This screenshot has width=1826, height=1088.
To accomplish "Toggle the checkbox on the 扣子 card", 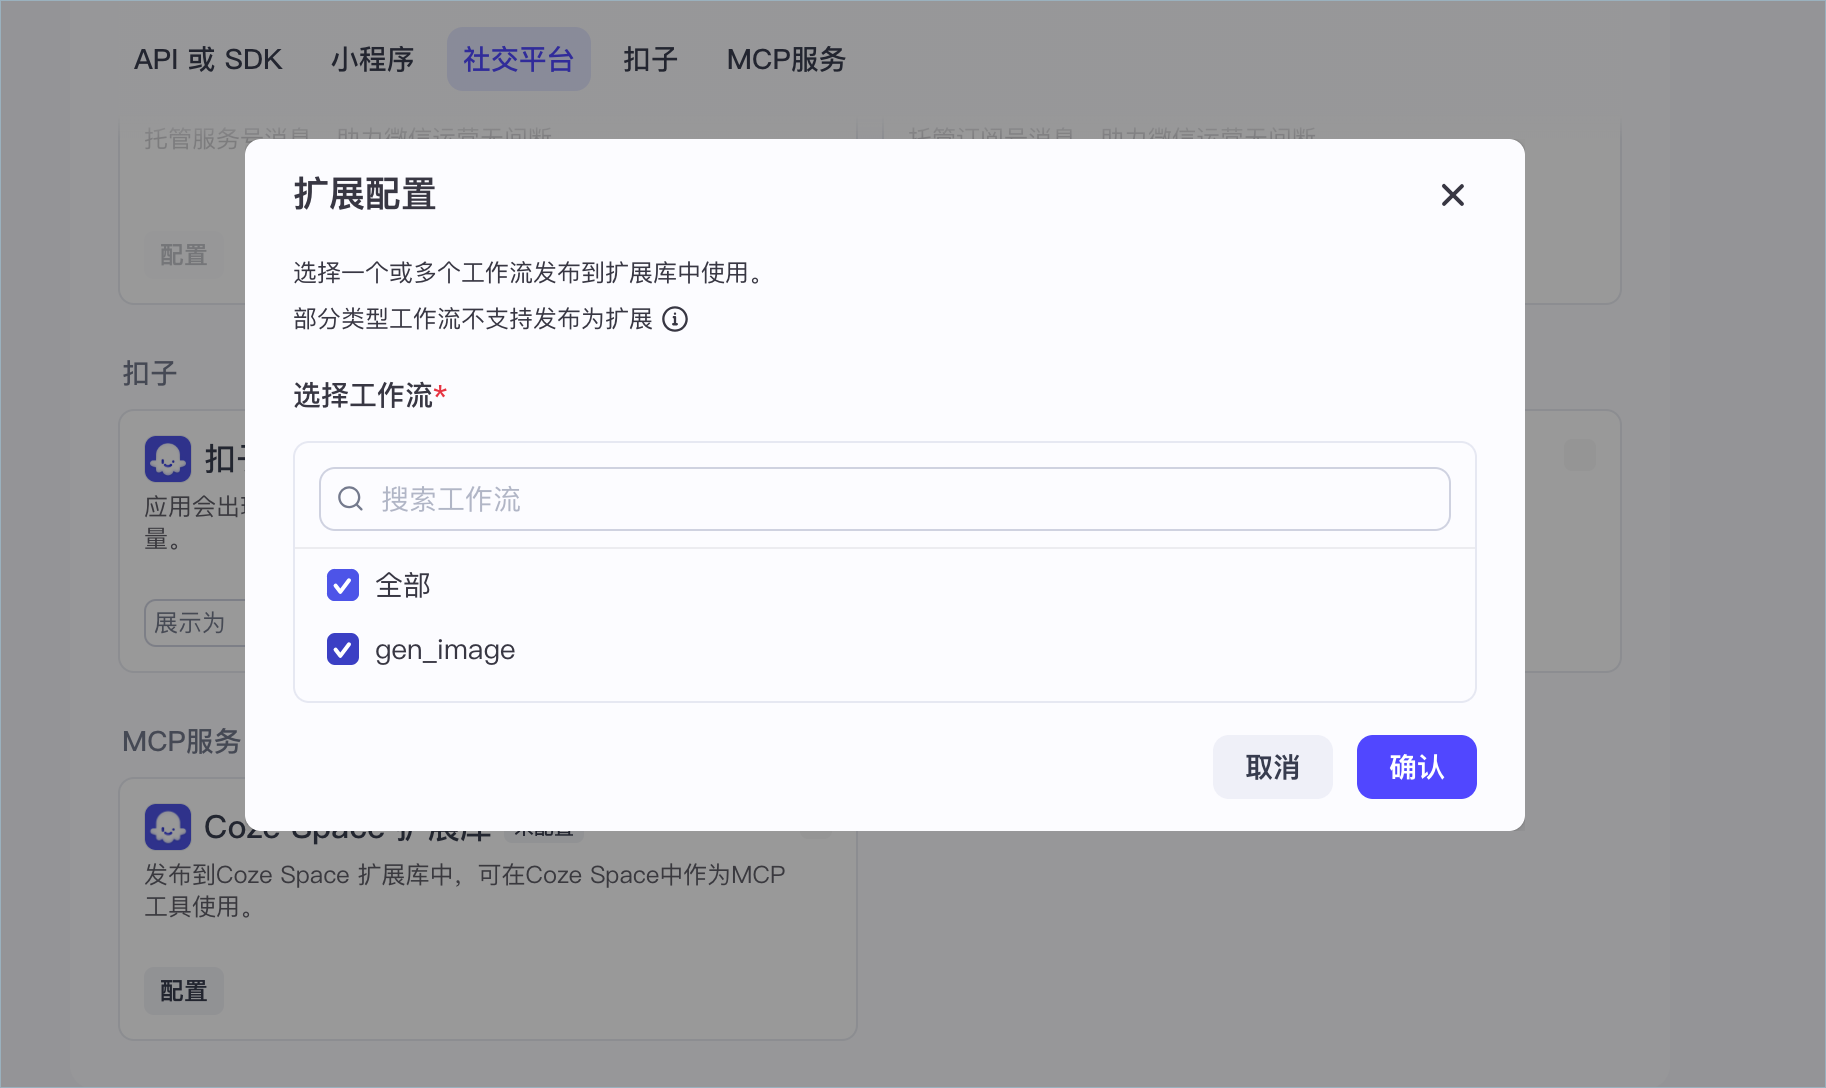I will (1579, 455).
